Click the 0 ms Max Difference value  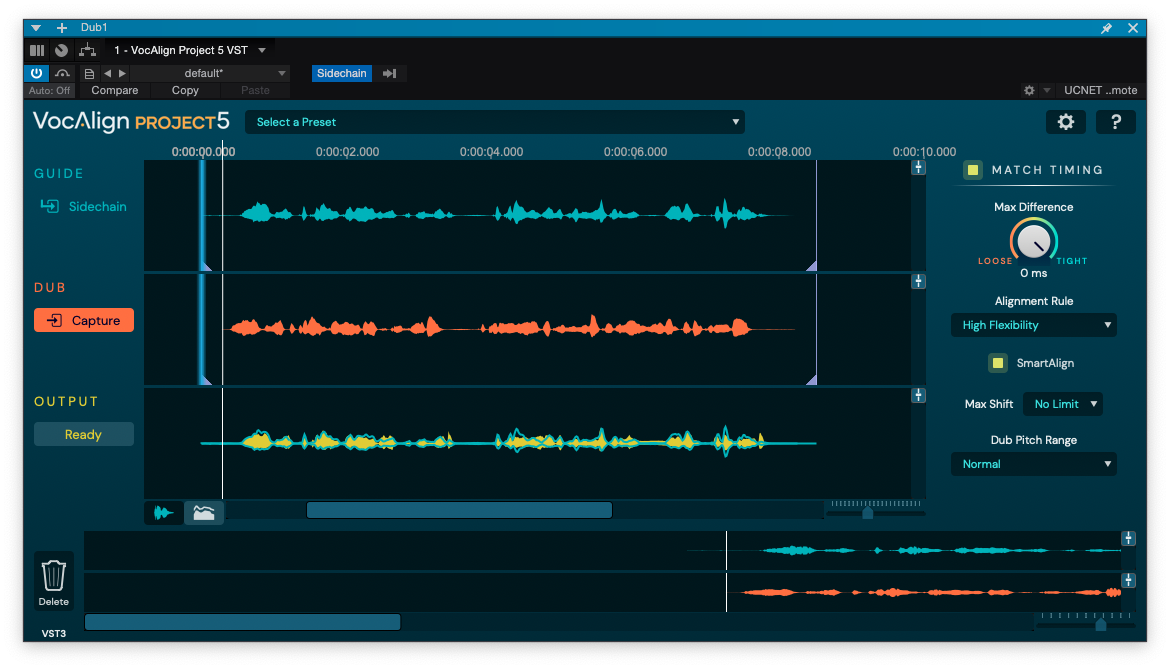[1033, 274]
